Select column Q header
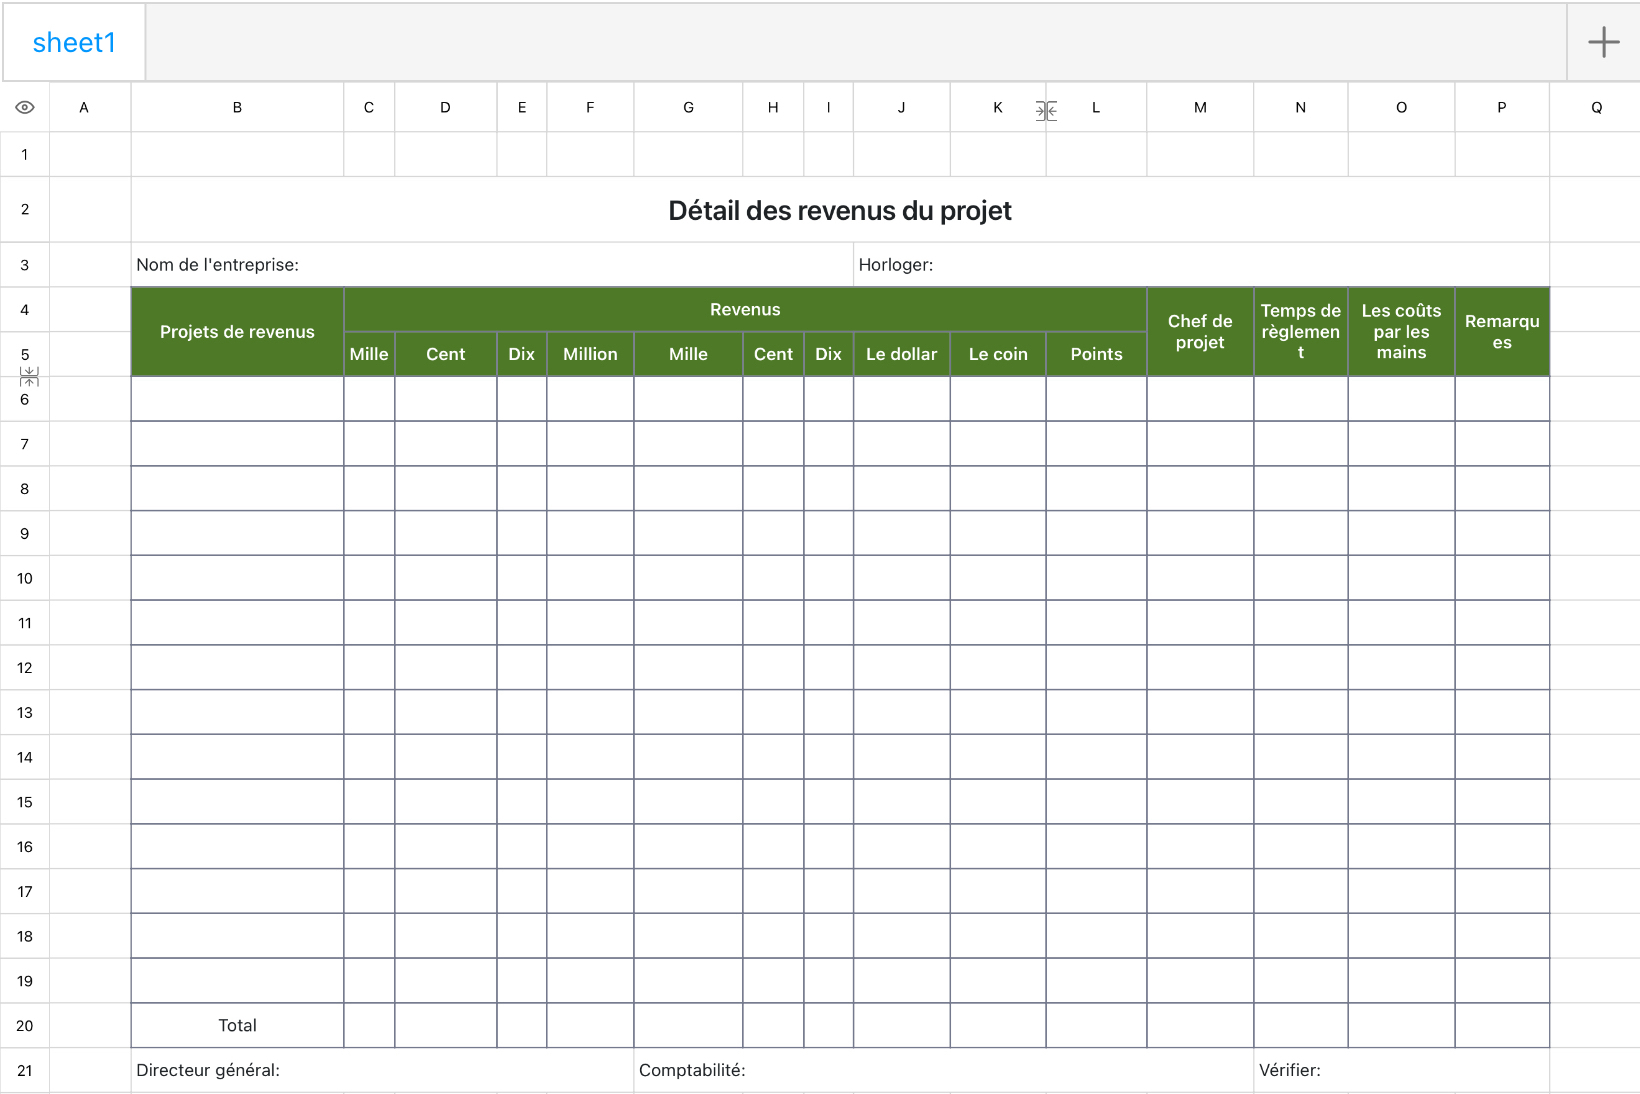The height and width of the screenshot is (1094, 1640). pos(1596,107)
